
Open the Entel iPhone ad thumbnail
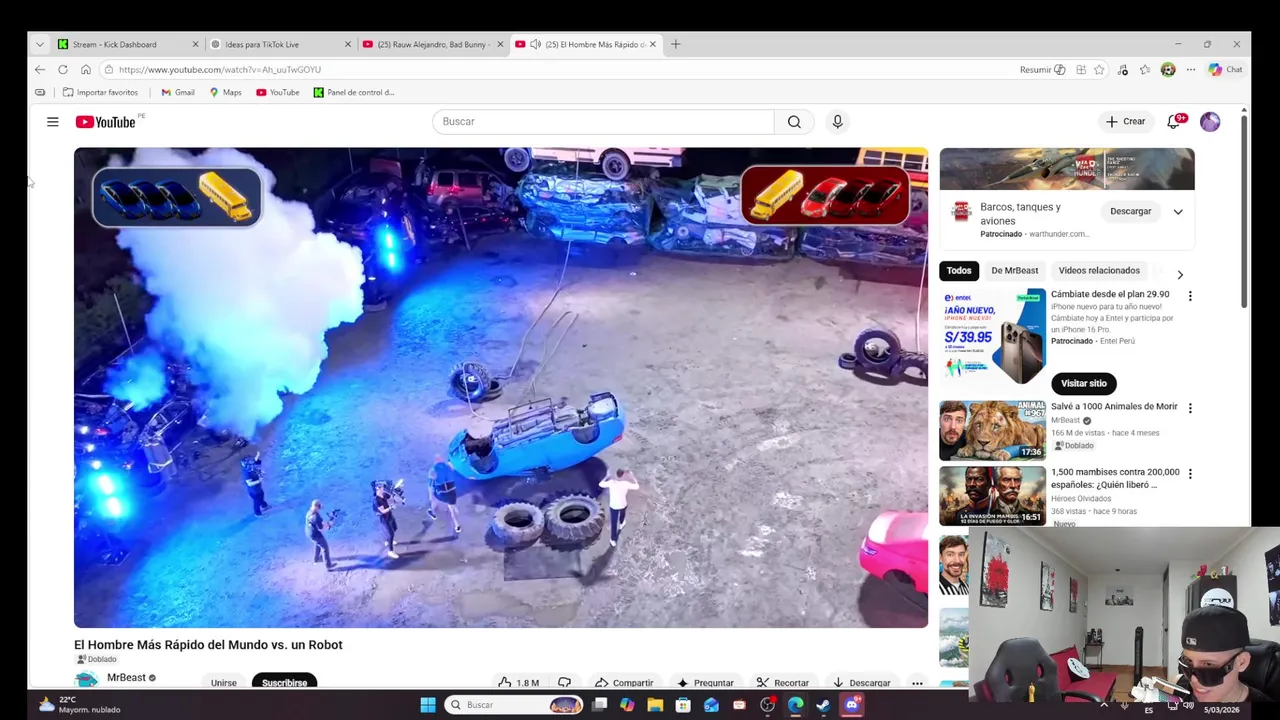(x=992, y=336)
